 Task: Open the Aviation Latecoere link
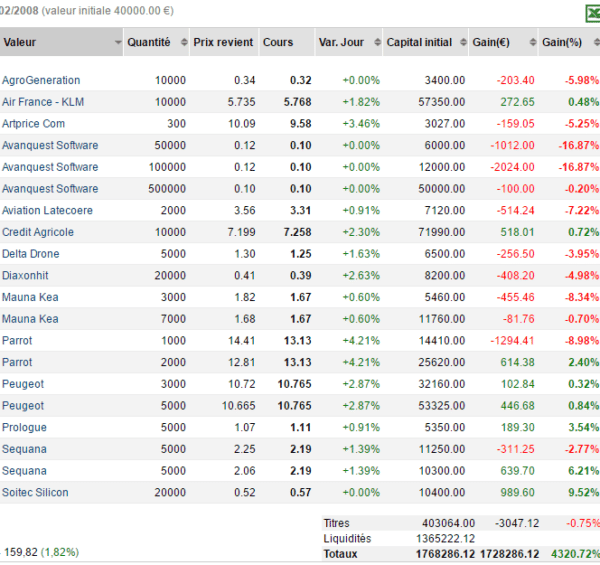(47, 210)
